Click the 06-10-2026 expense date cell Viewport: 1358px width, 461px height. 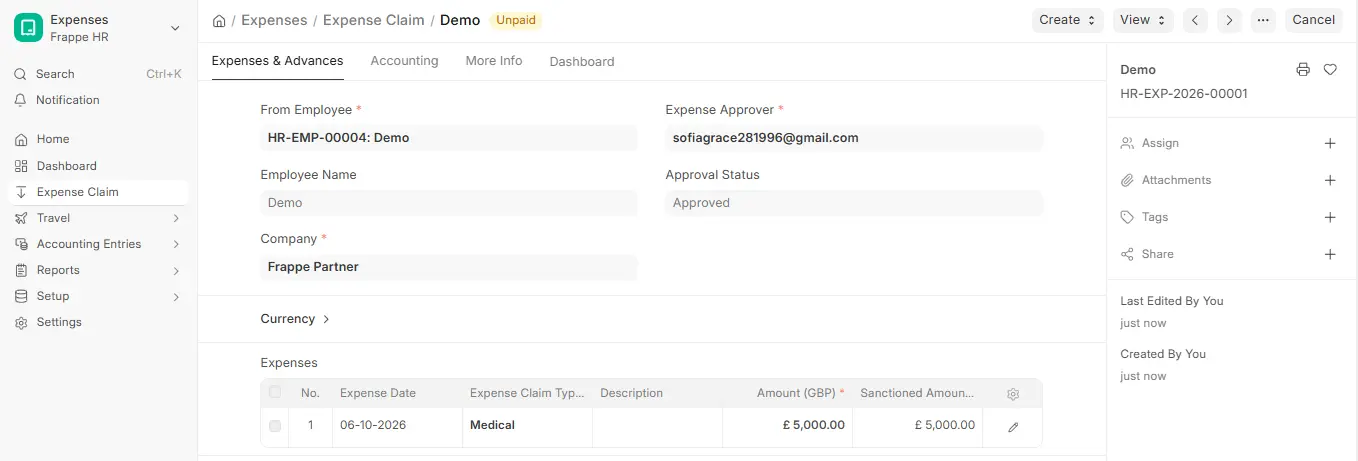pos(397,426)
